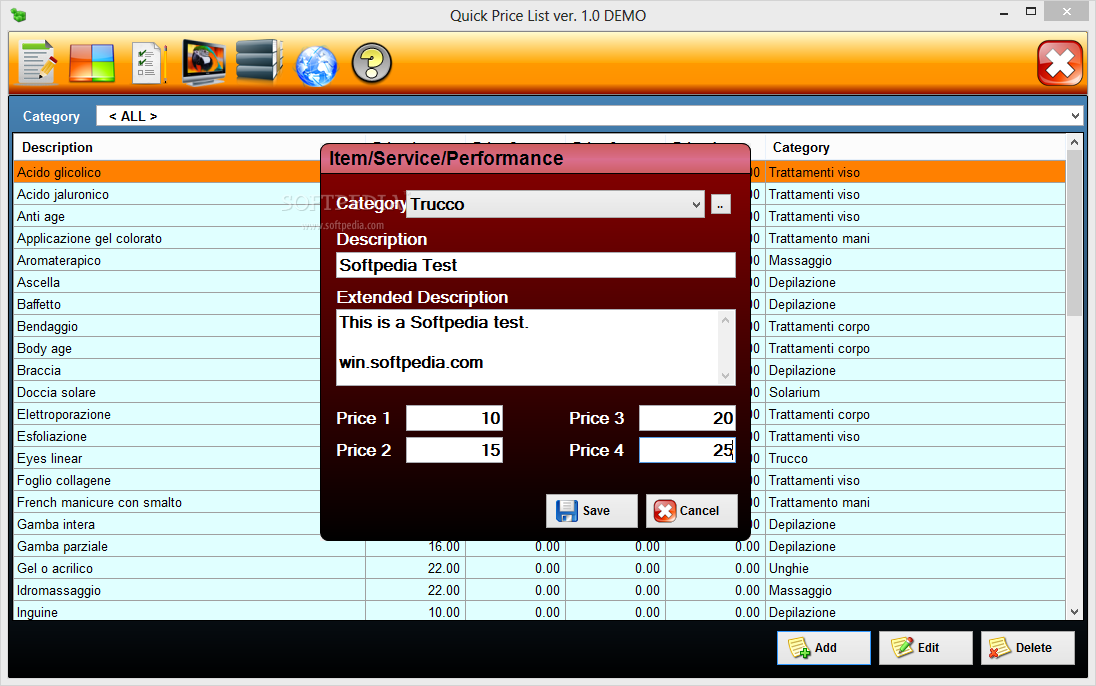Open help with the question mark icon
The image size is (1096, 686).
(371, 64)
